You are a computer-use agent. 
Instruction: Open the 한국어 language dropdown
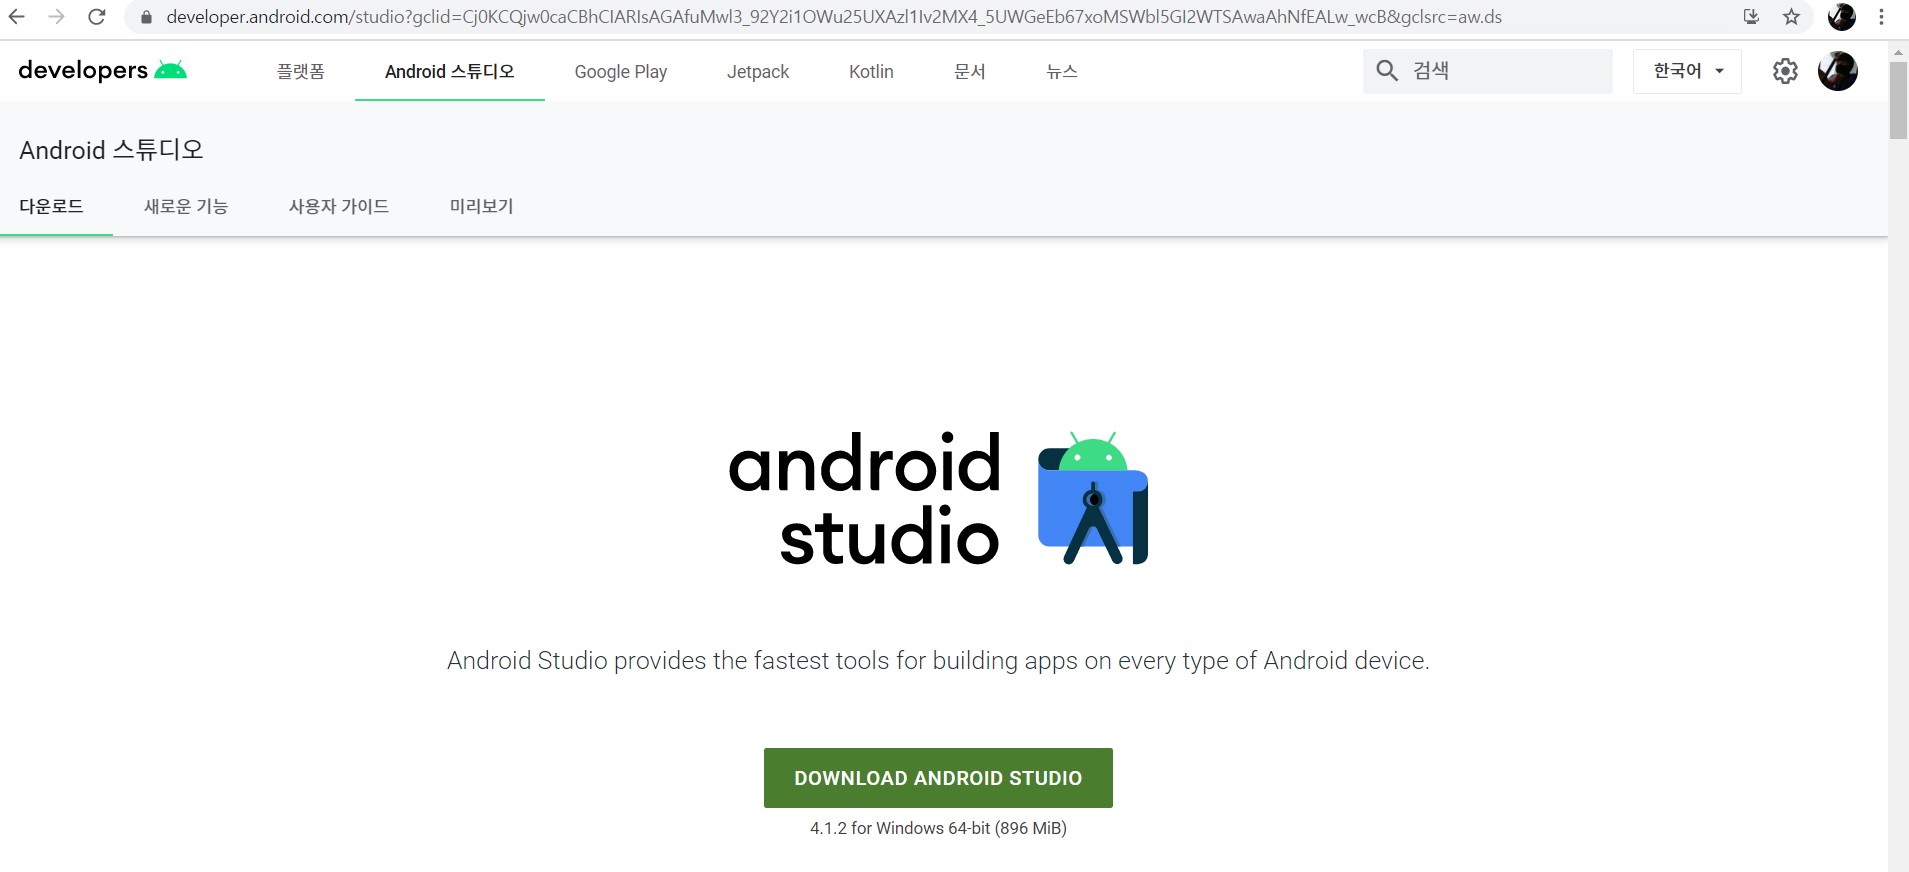point(1688,71)
